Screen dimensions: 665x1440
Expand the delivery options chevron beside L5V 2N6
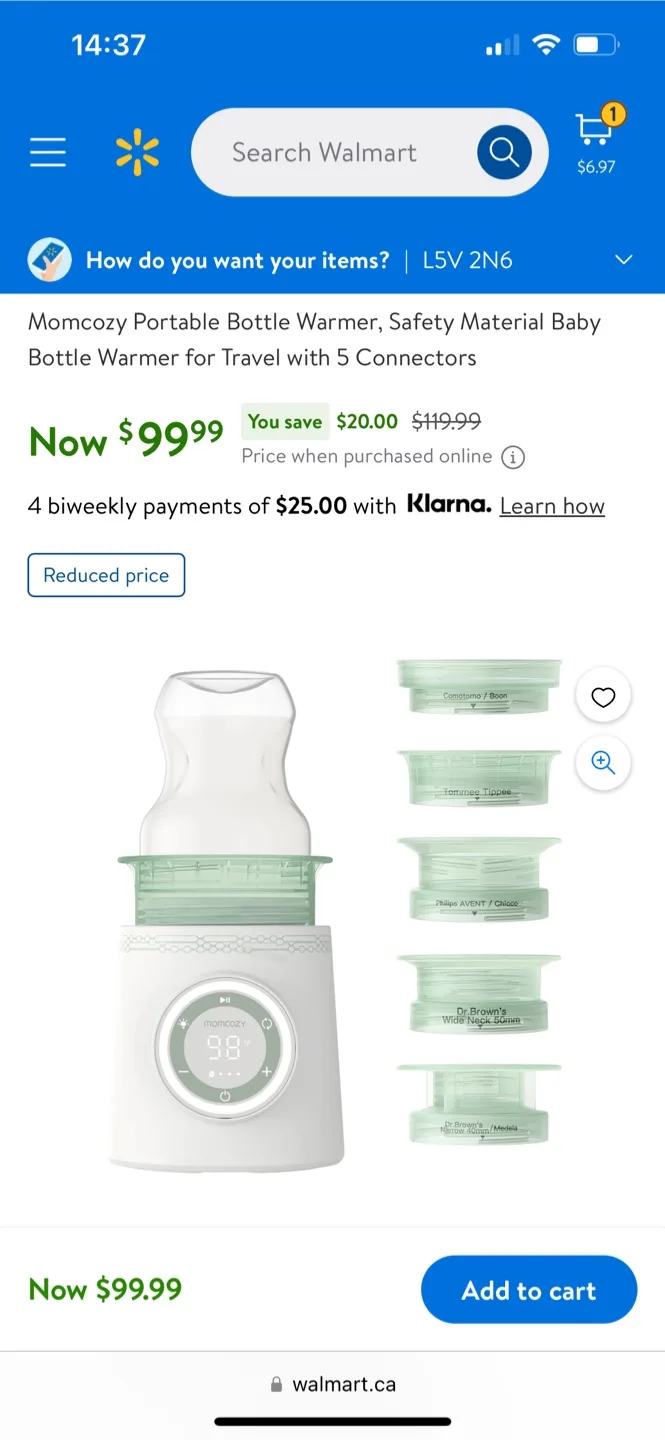pos(623,259)
